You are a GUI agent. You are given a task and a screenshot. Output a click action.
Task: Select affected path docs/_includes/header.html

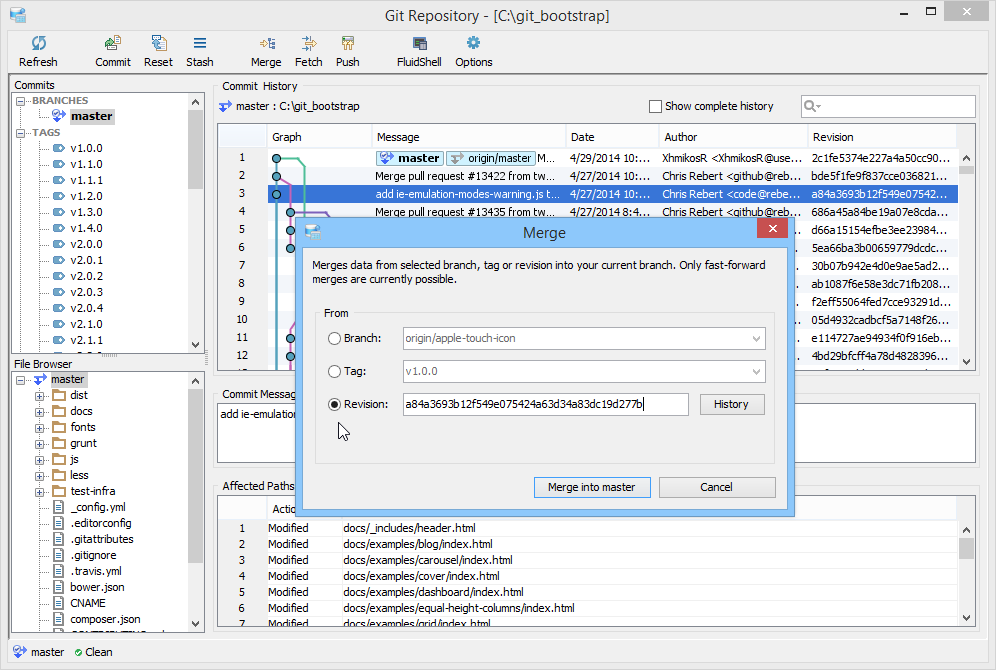[409, 528]
